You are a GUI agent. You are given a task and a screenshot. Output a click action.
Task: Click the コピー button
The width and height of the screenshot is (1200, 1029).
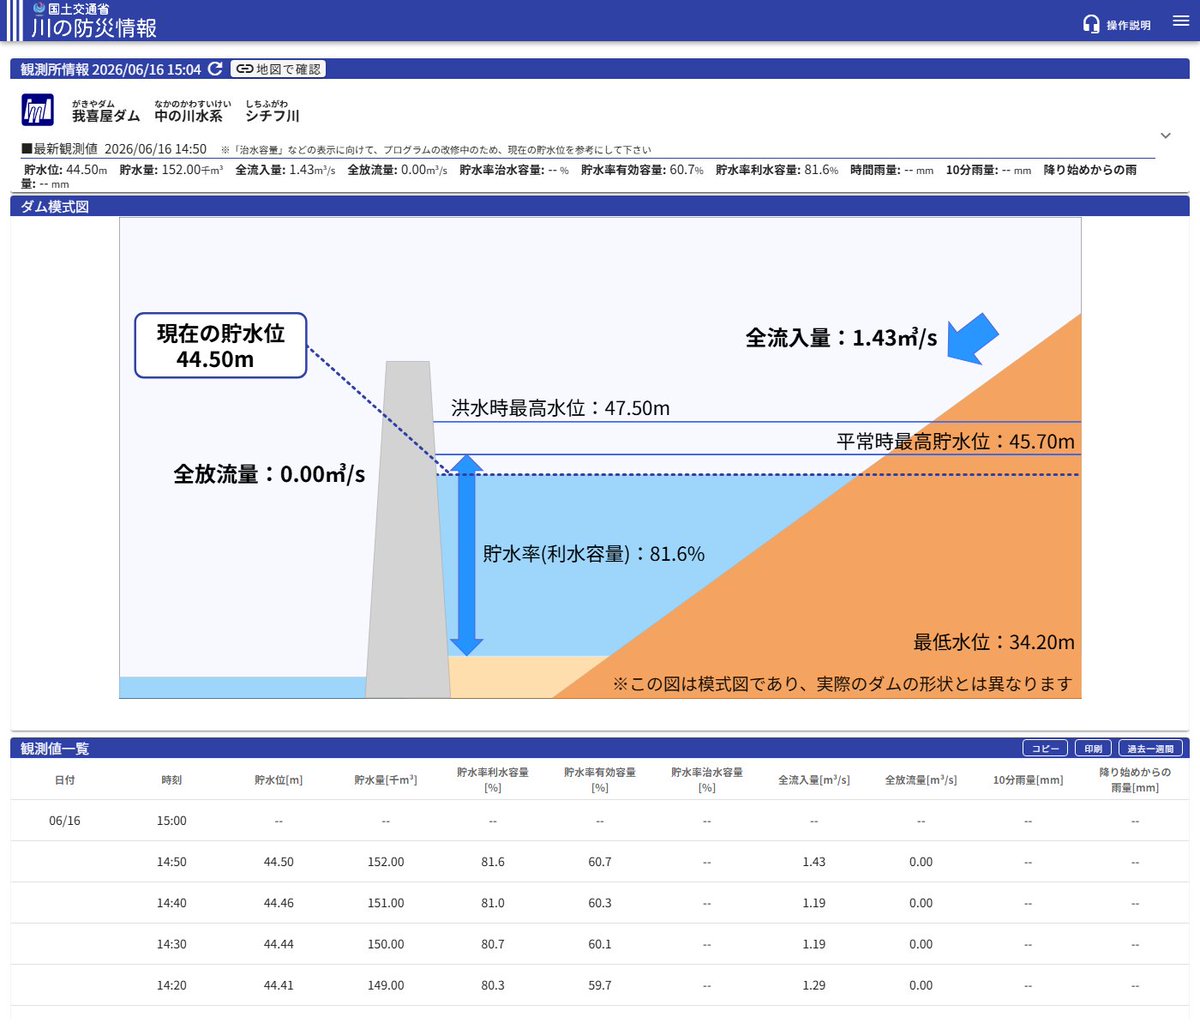click(1045, 748)
